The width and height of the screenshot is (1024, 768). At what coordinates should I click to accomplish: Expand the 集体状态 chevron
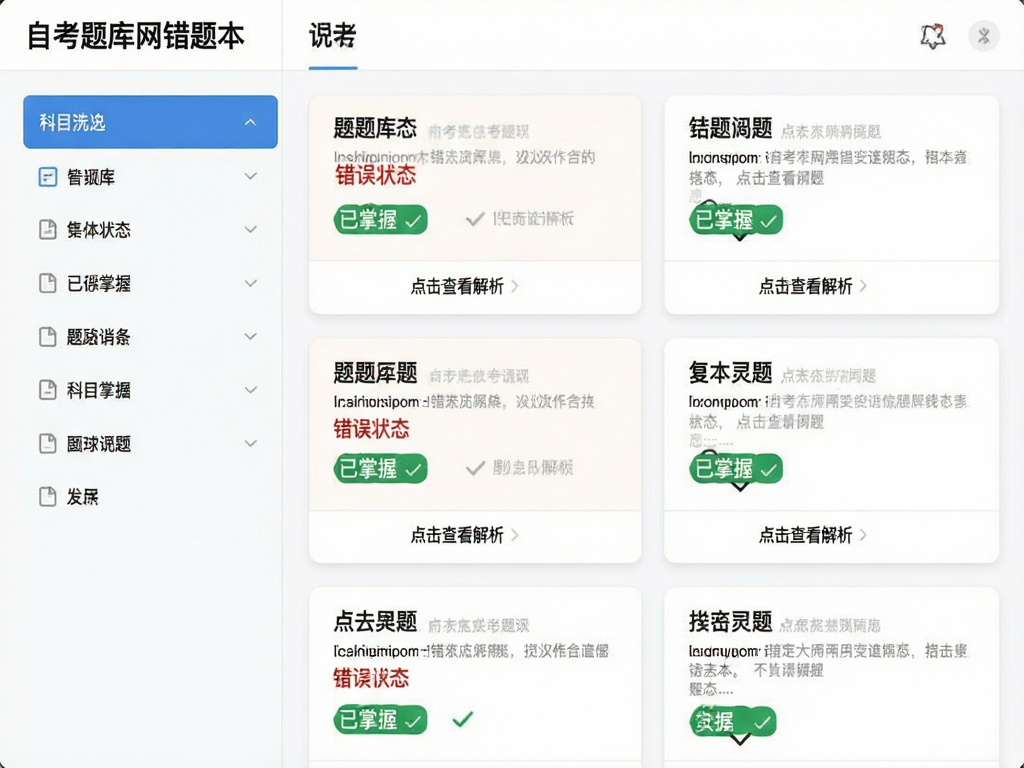click(x=250, y=229)
